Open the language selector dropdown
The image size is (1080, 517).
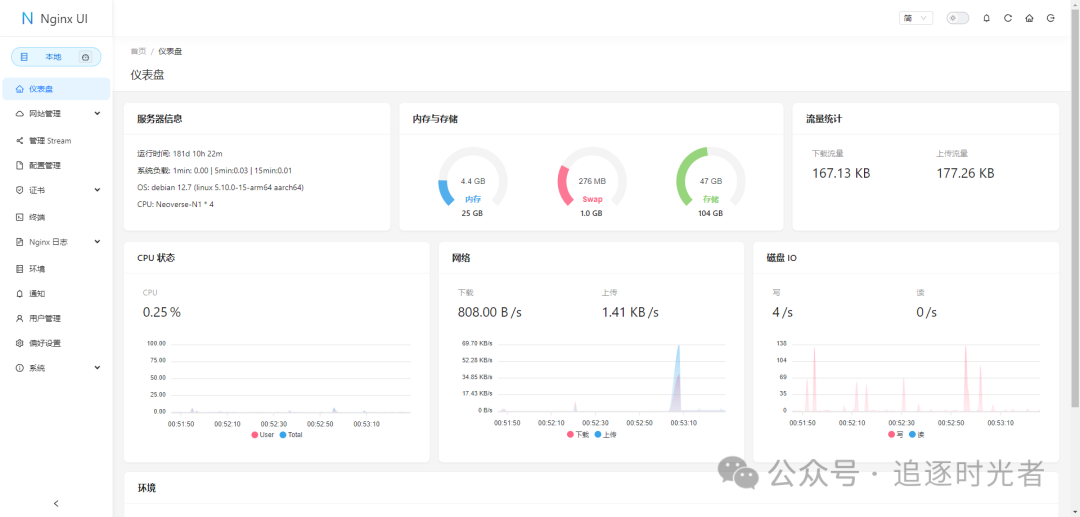(915, 18)
